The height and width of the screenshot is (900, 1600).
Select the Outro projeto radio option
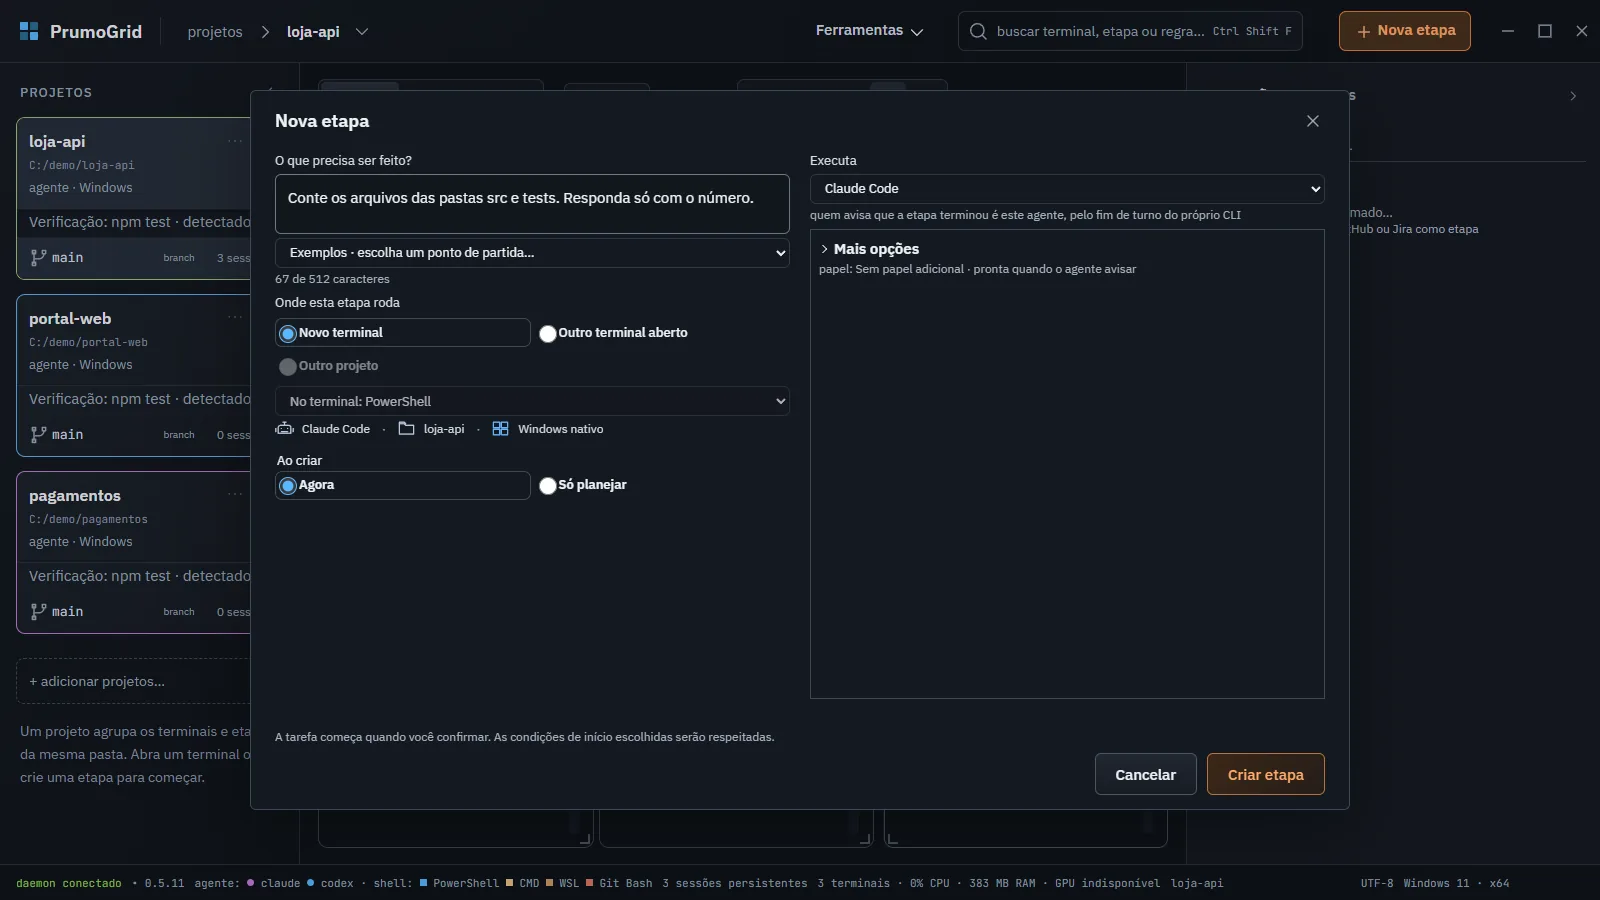point(288,366)
